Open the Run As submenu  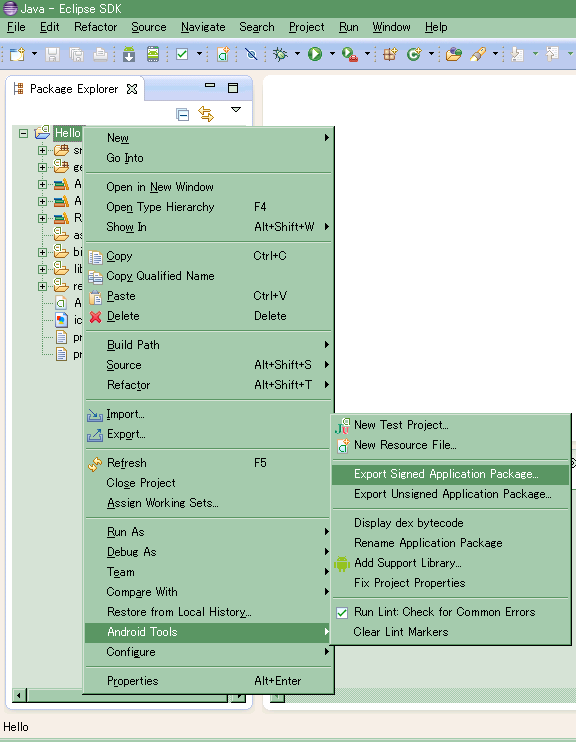[209, 532]
